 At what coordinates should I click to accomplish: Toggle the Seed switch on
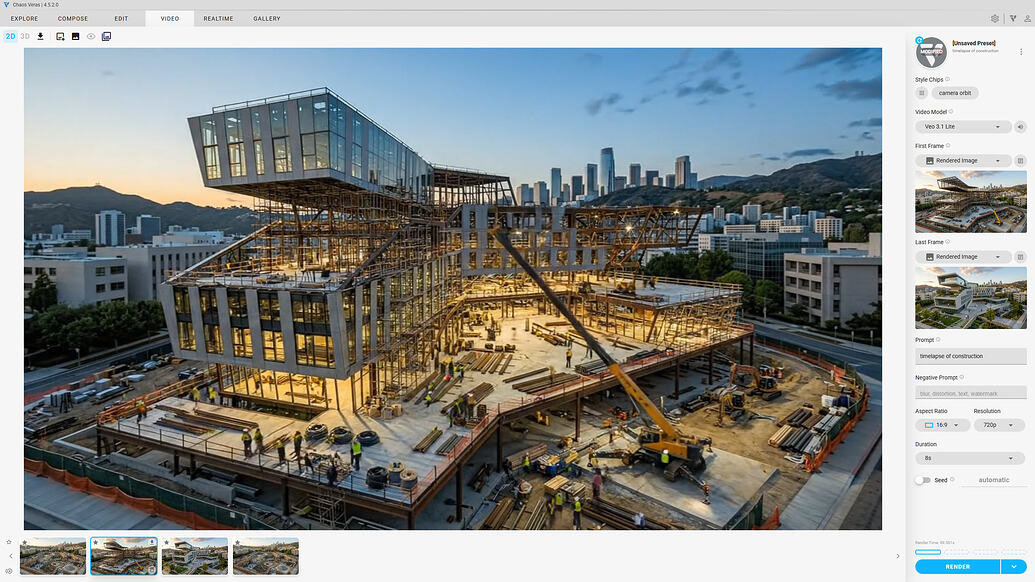[923, 480]
